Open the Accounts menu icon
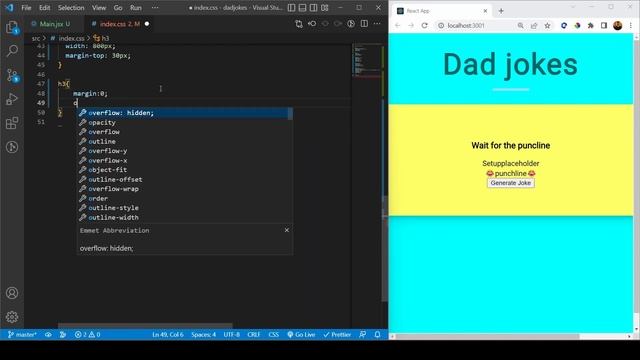The height and width of the screenshot is (360, 640). pyautogui.click(x=12, y=293)
